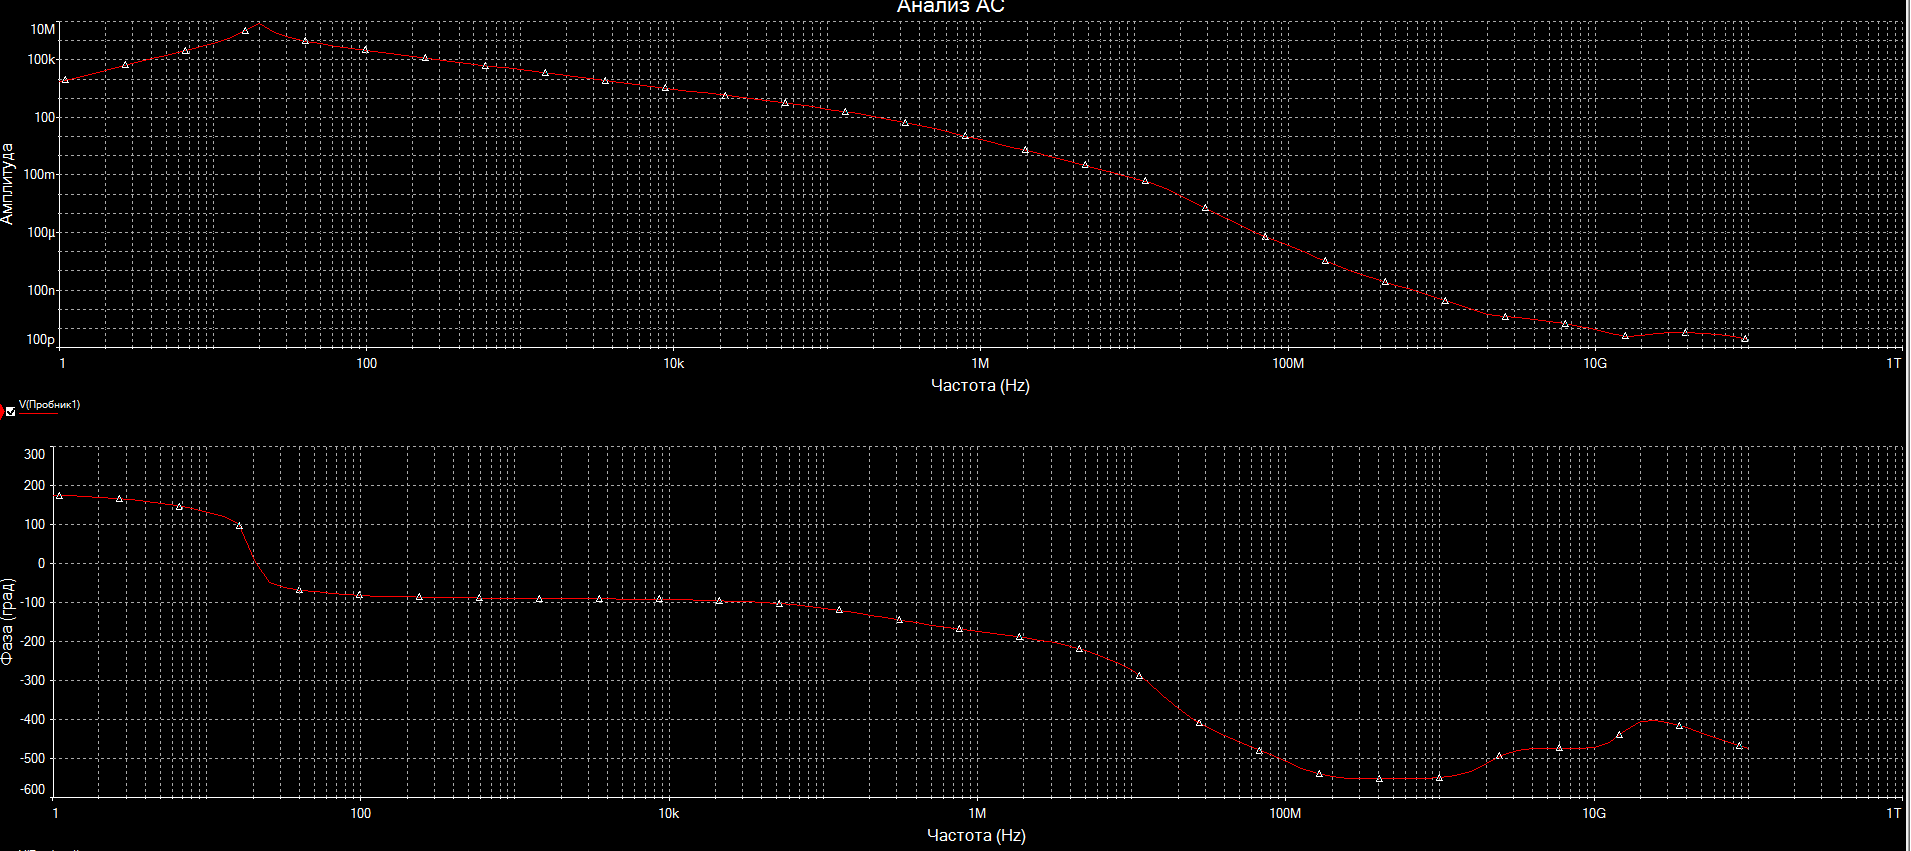Click the 'Фаза (град)' vertical axis label
The image size is (1911, 851).
pyautogui.click(x=8, y=621)
